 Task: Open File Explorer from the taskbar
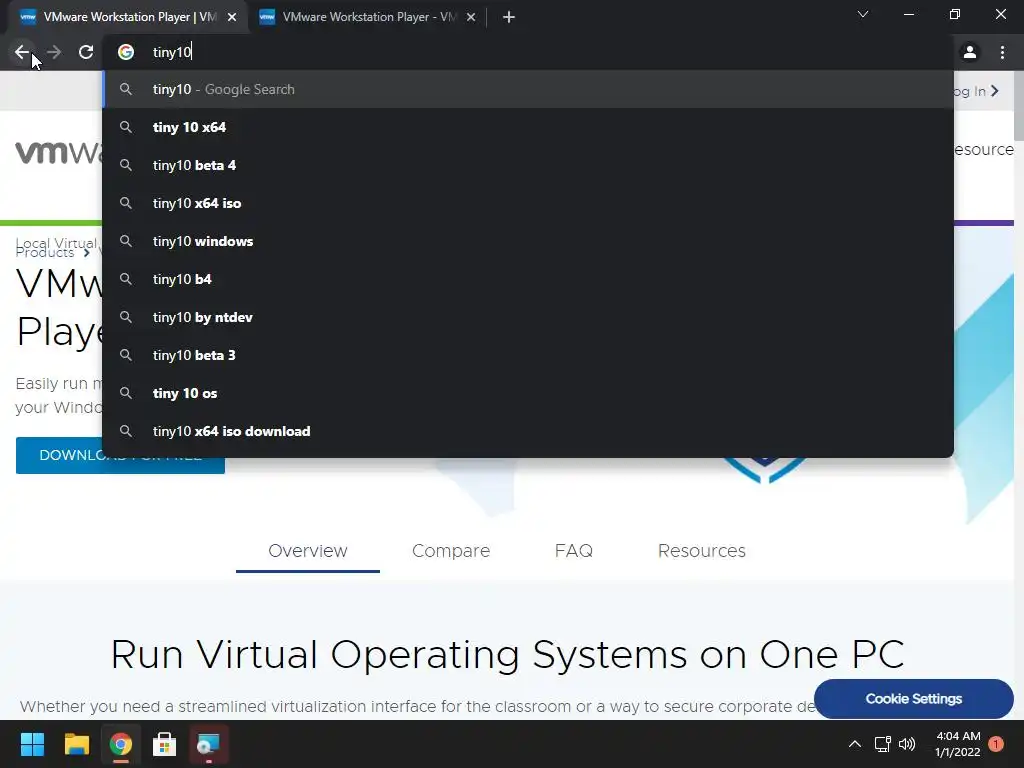(76, 744)
